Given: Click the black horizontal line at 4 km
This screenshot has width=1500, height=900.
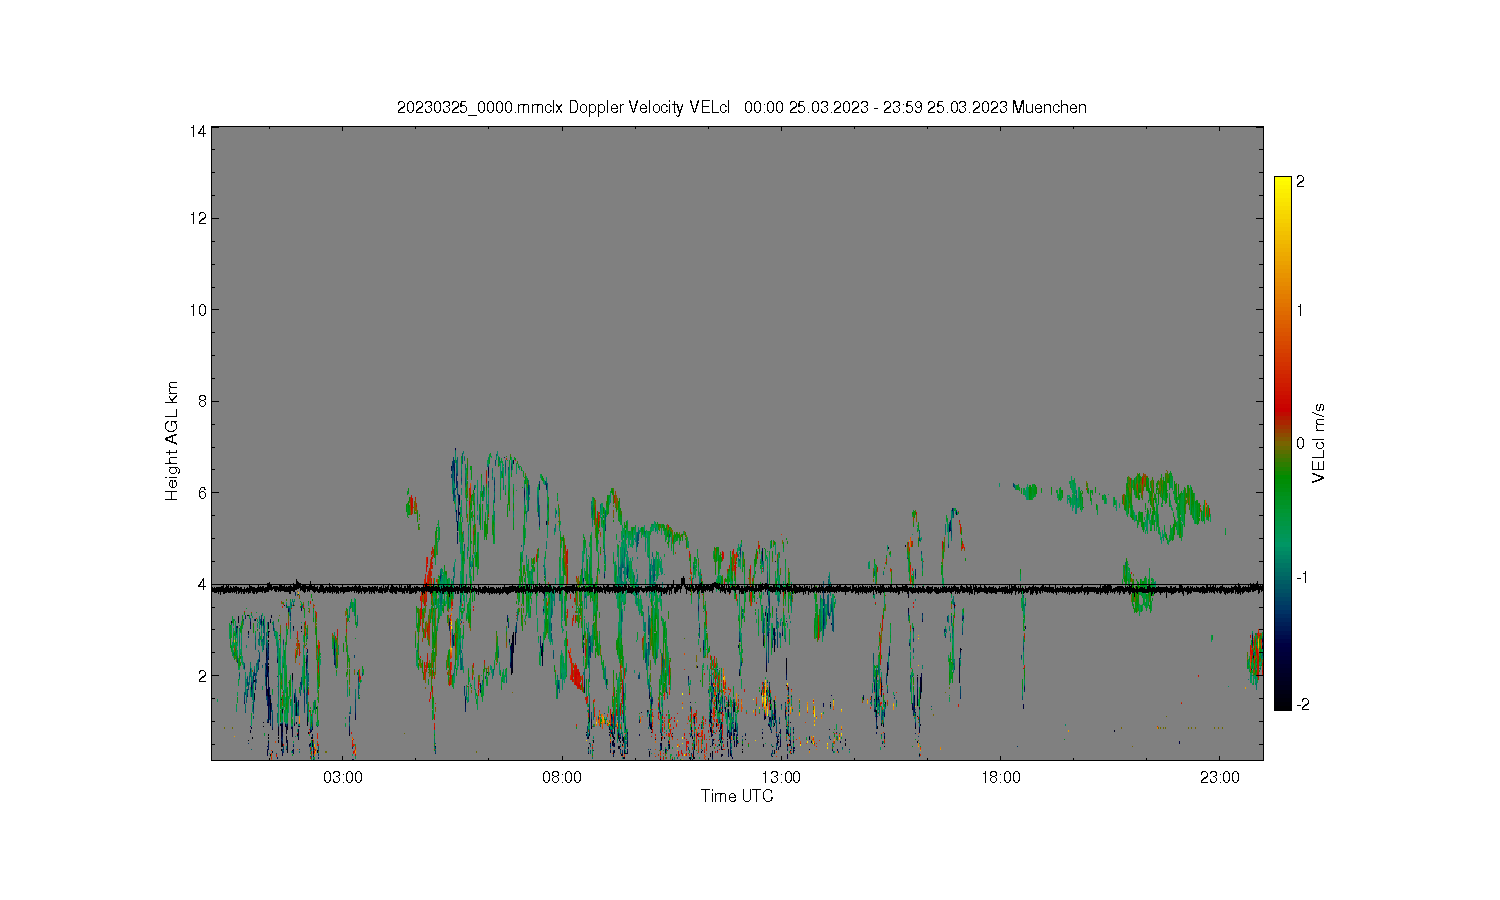Looking at the screenshot, I should tap(737, 589).
